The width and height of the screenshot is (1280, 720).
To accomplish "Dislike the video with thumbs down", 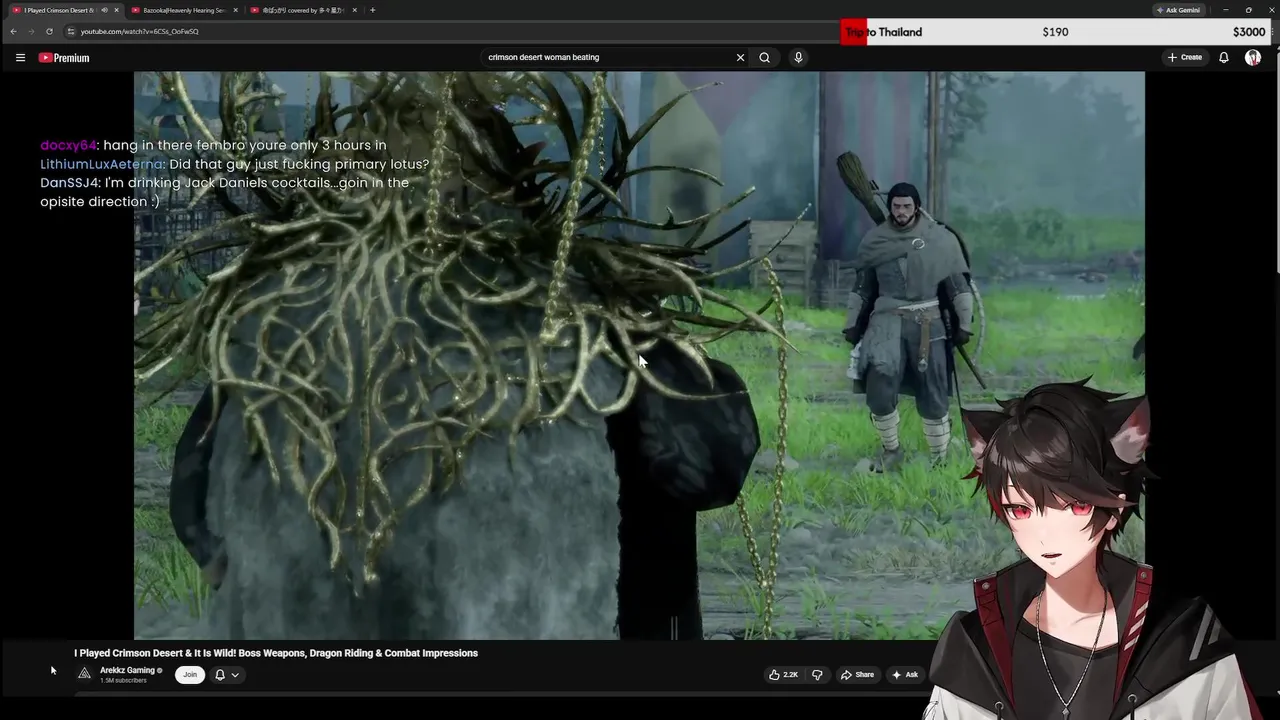I will click(817, 675).
